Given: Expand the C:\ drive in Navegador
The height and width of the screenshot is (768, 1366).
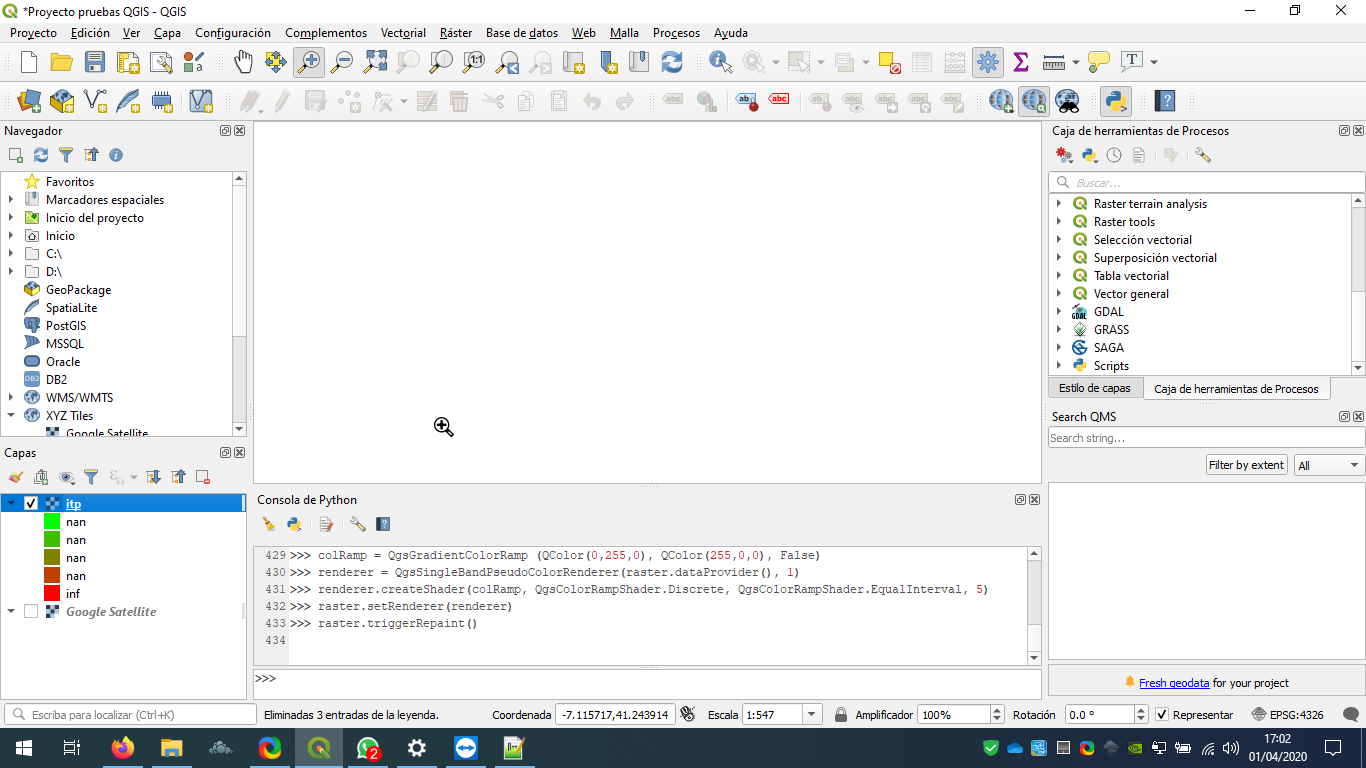Looking at the screenshot, I should [x=11, y=253].
